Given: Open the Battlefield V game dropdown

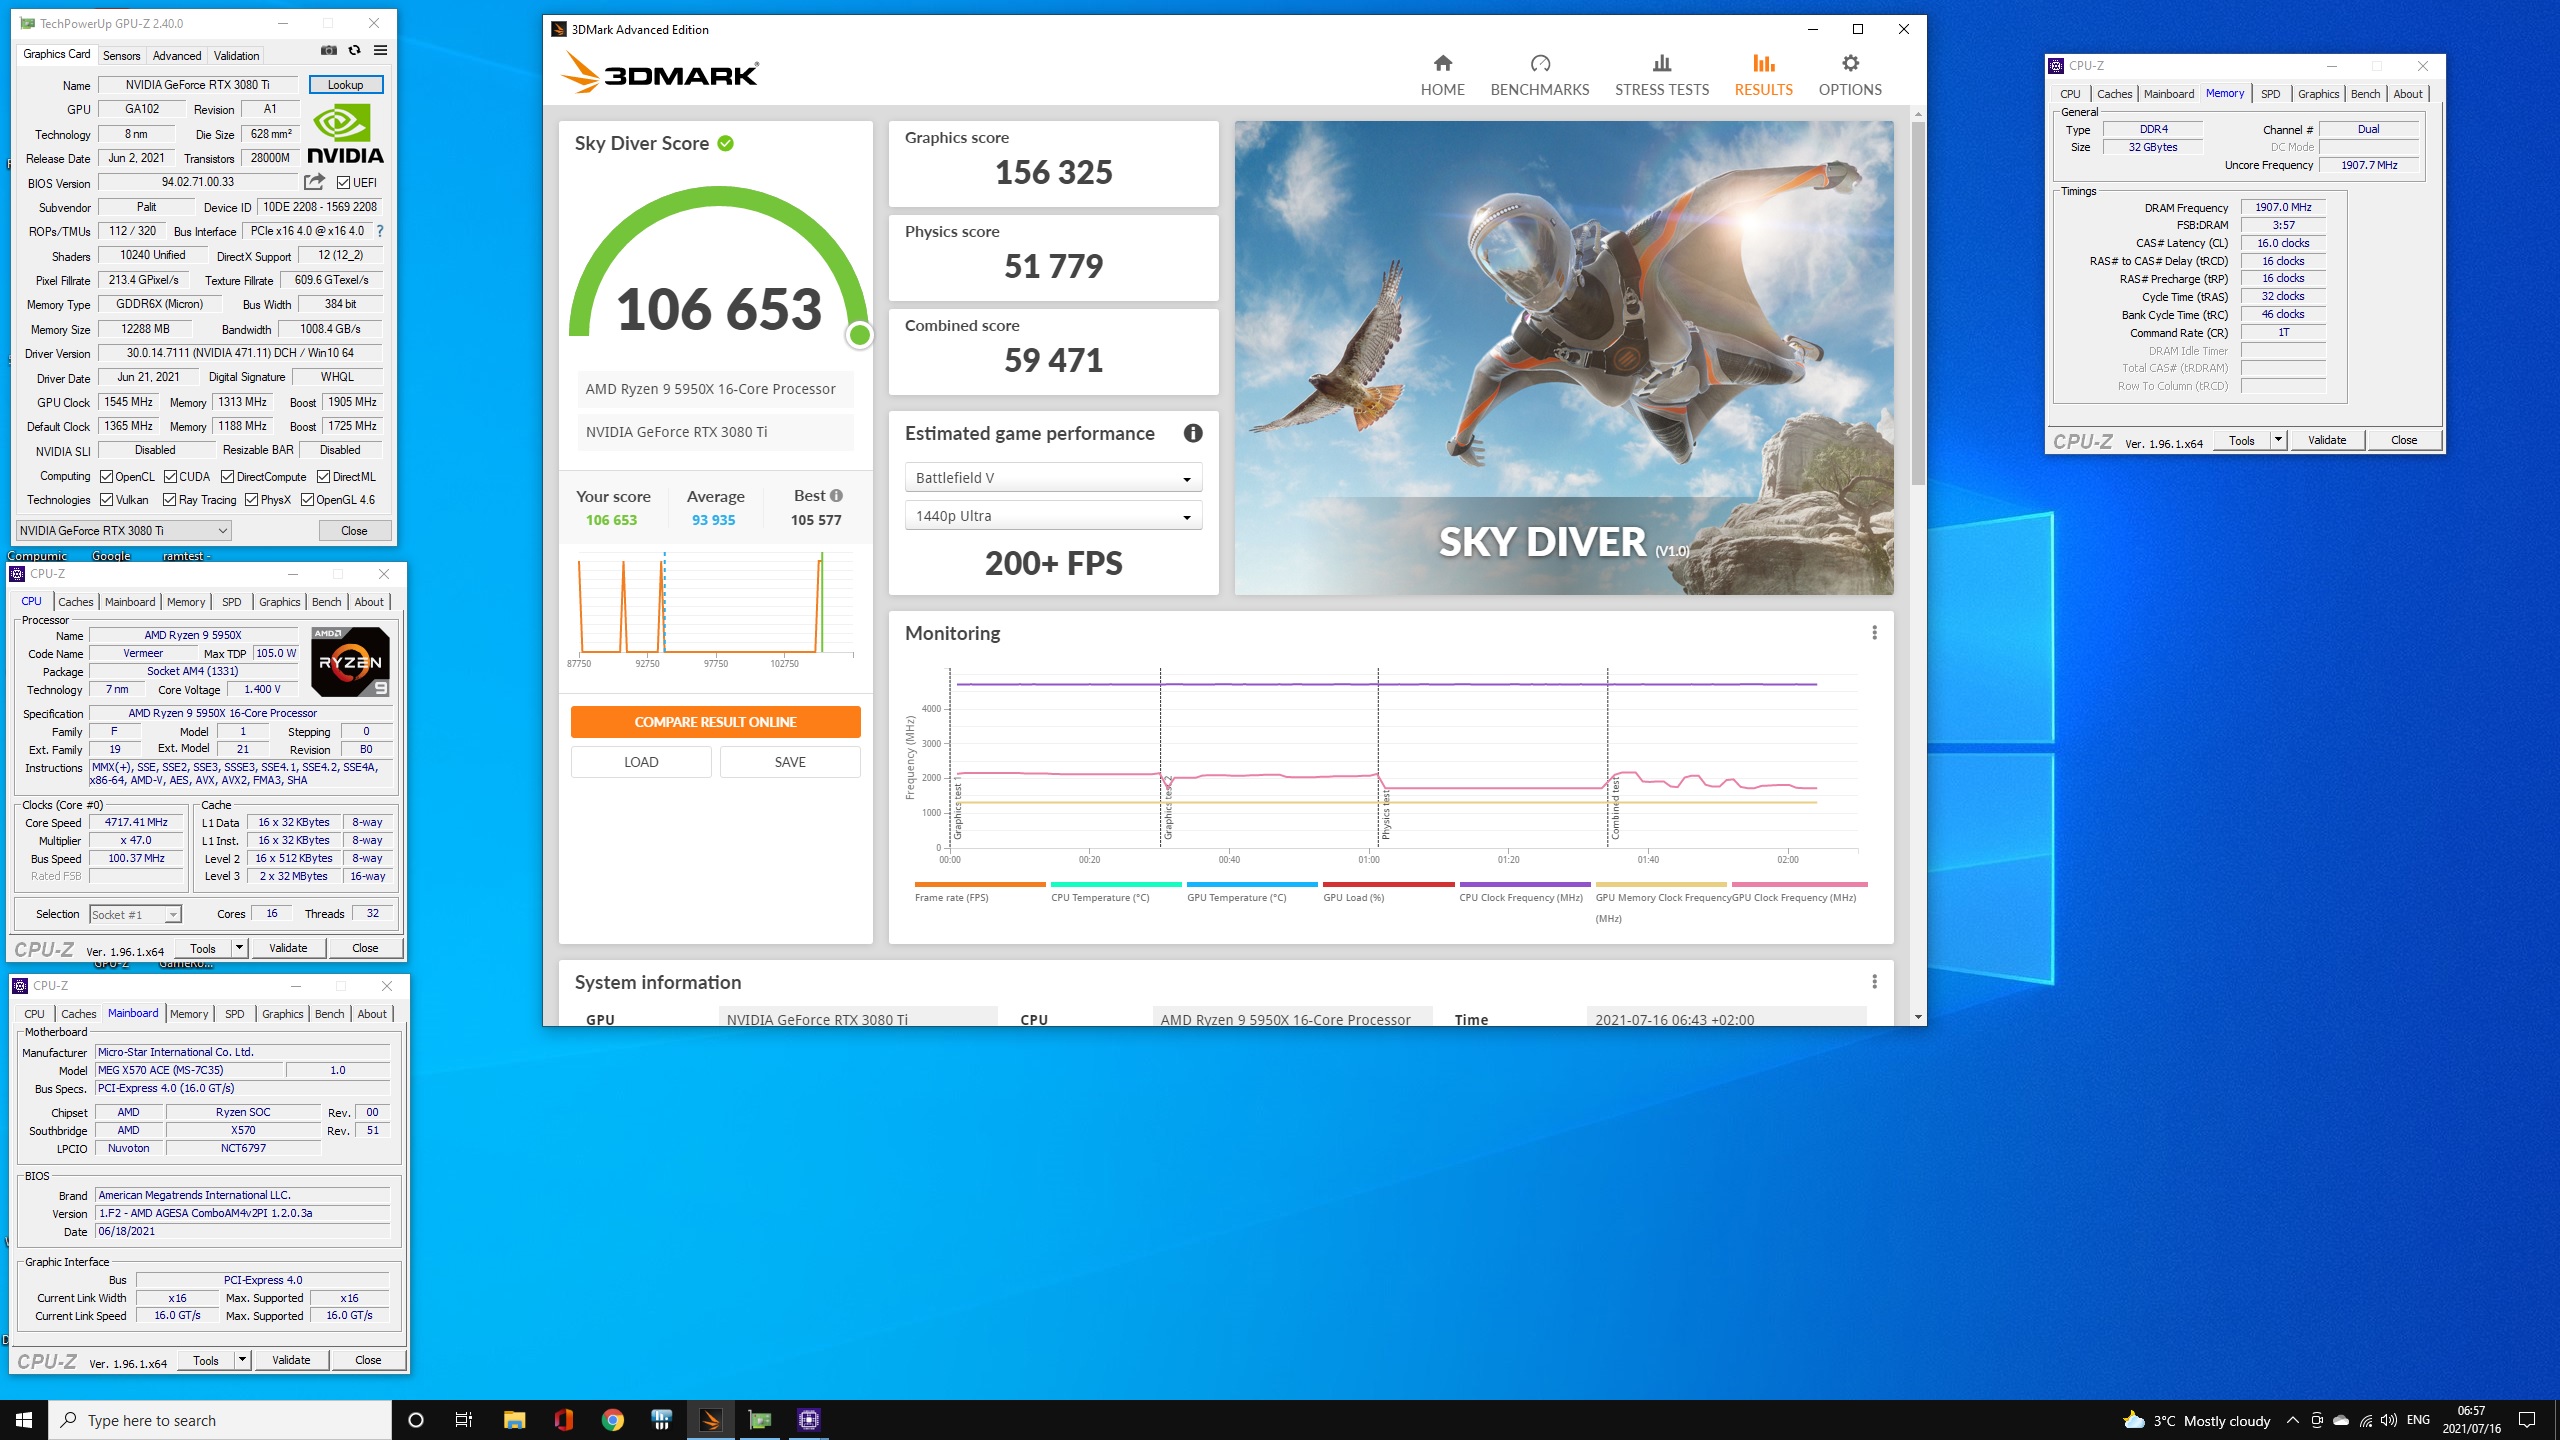Looking at the screenshot, I should point(1053,478).
